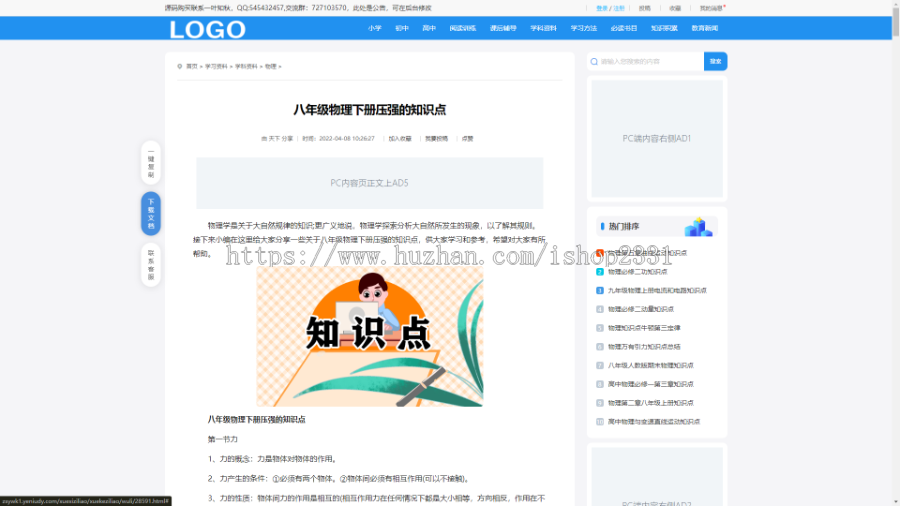This screenshot has width=900, height=506.
Task: Click the PC端内容右侧AD1 banner
Action: click(657, 138)
